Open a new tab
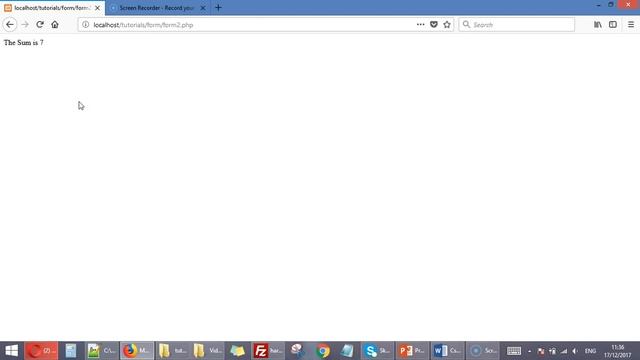Image resolution: width=640 pixels, height=360 pixels. pyautogui.click(x=218, y=8)
